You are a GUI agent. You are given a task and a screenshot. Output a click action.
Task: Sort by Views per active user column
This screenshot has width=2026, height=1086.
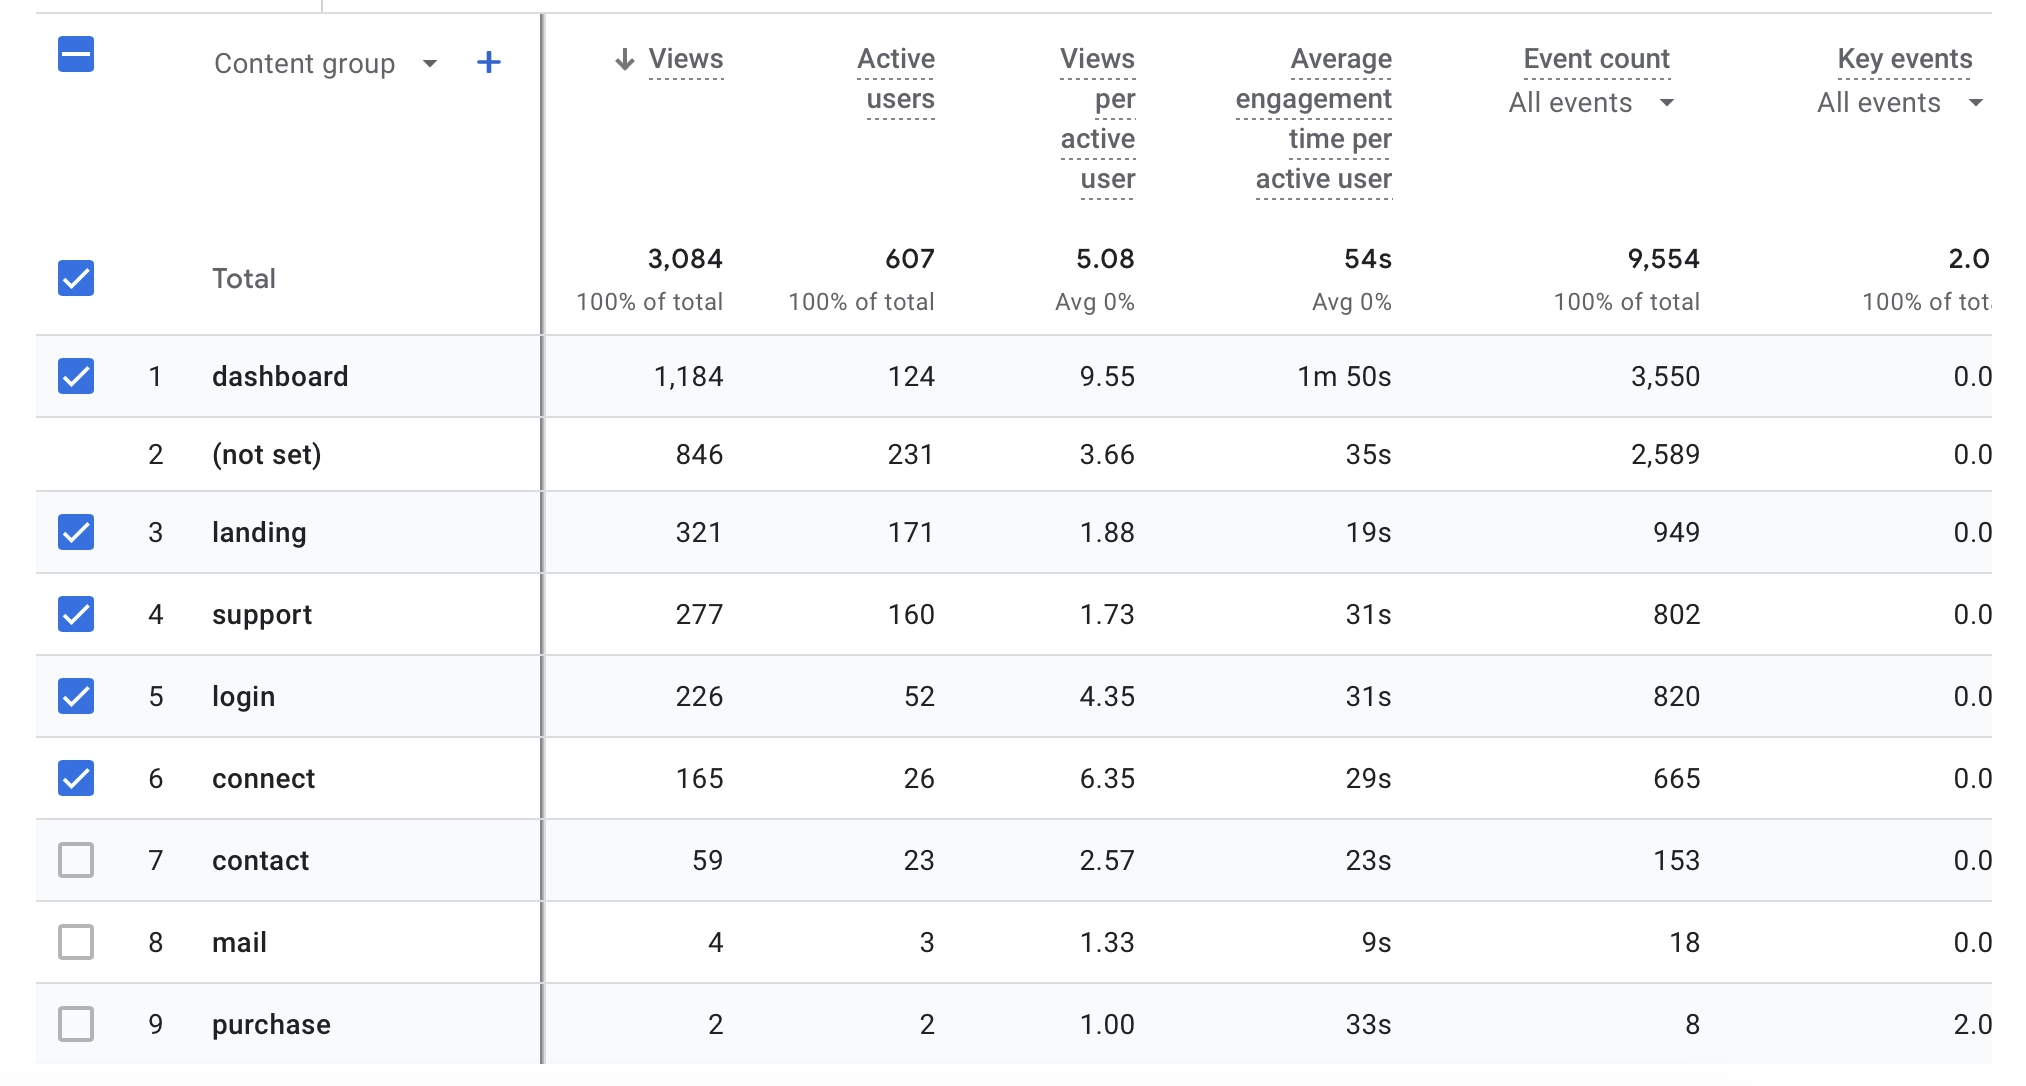tap(1098, 118)
